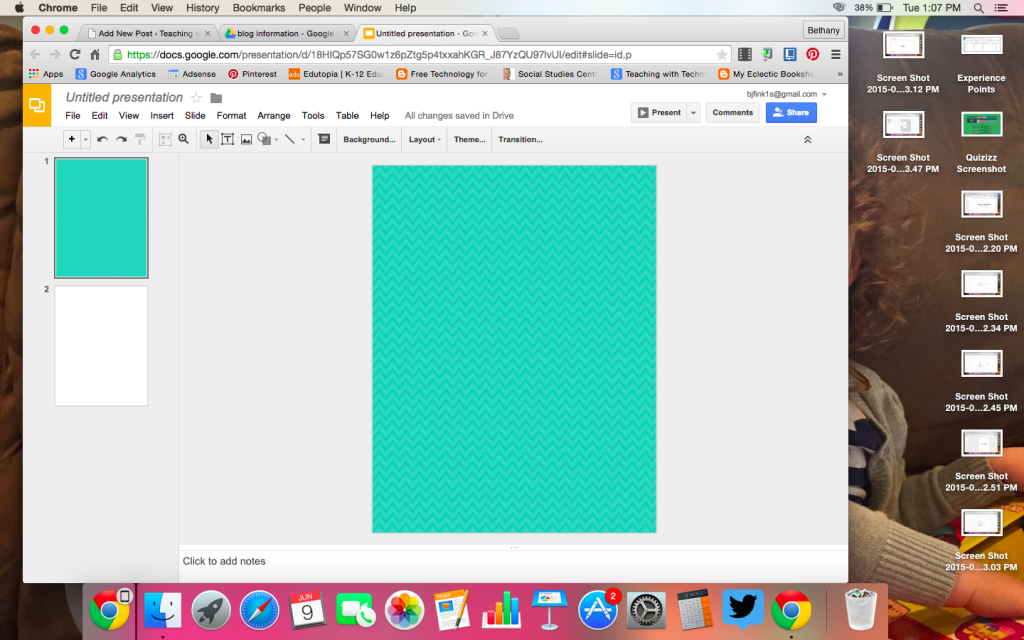
Task: Open the Insert menu
Action: (x=162, y=116)
